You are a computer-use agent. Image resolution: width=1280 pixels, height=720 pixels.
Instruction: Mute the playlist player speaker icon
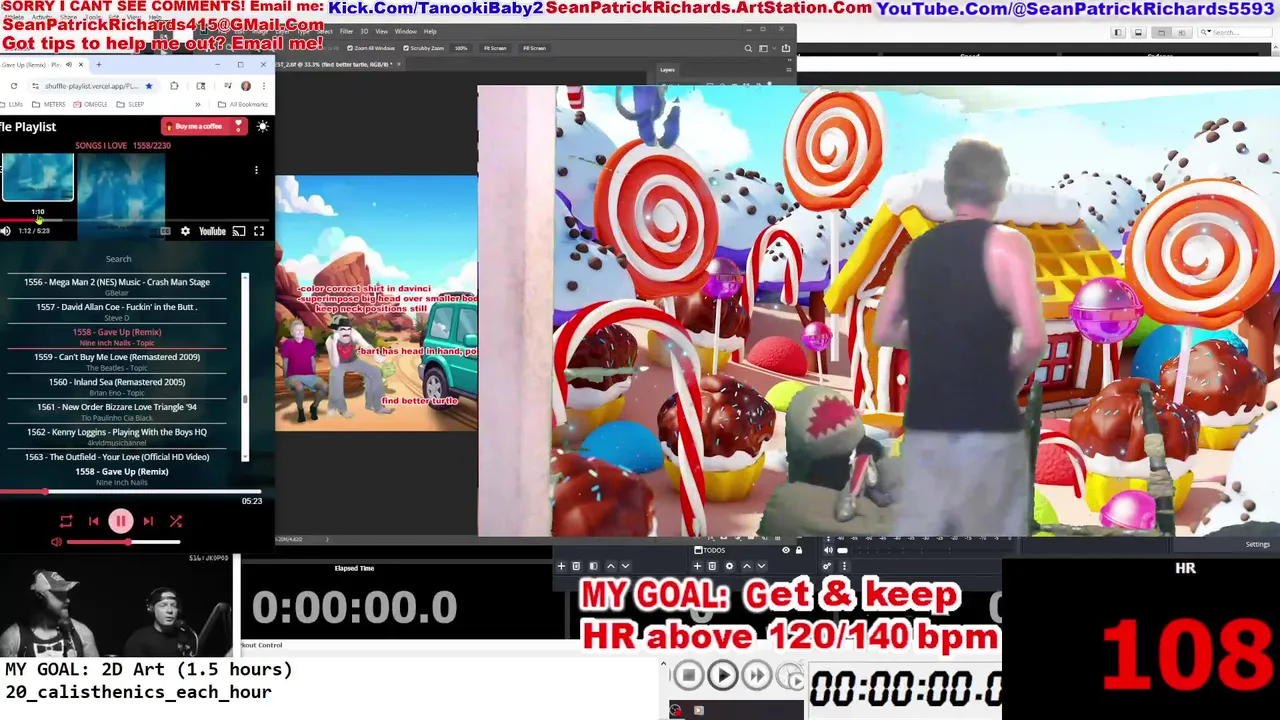[x=56, y=542]
